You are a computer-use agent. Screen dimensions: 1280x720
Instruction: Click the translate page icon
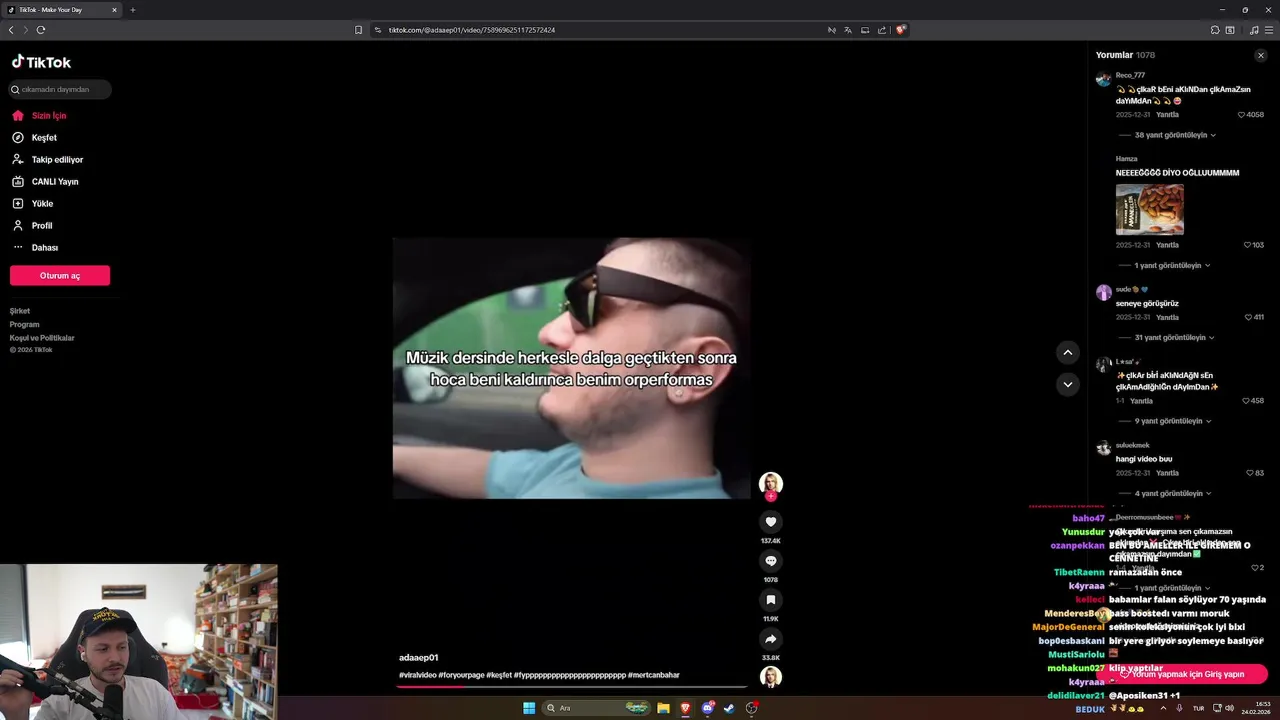[848, 30]
